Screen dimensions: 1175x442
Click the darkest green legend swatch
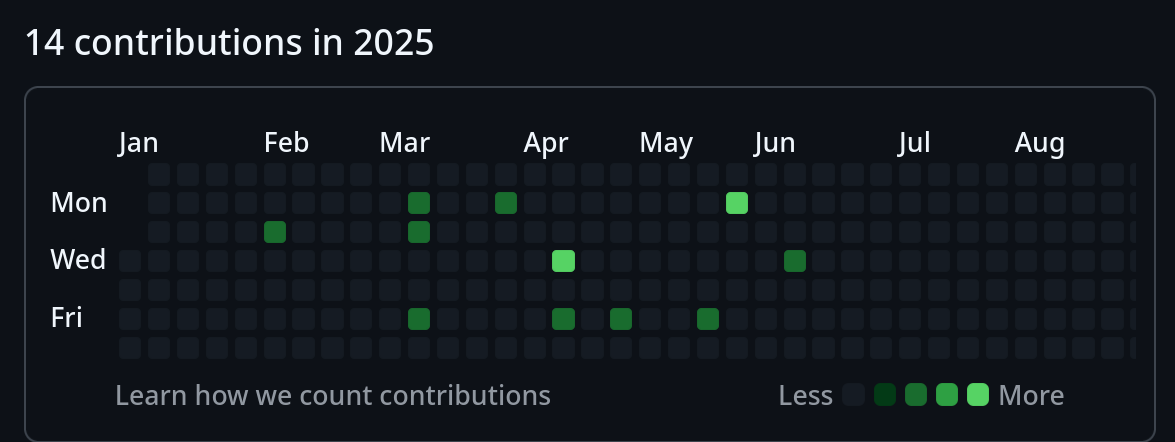point(885,394)
